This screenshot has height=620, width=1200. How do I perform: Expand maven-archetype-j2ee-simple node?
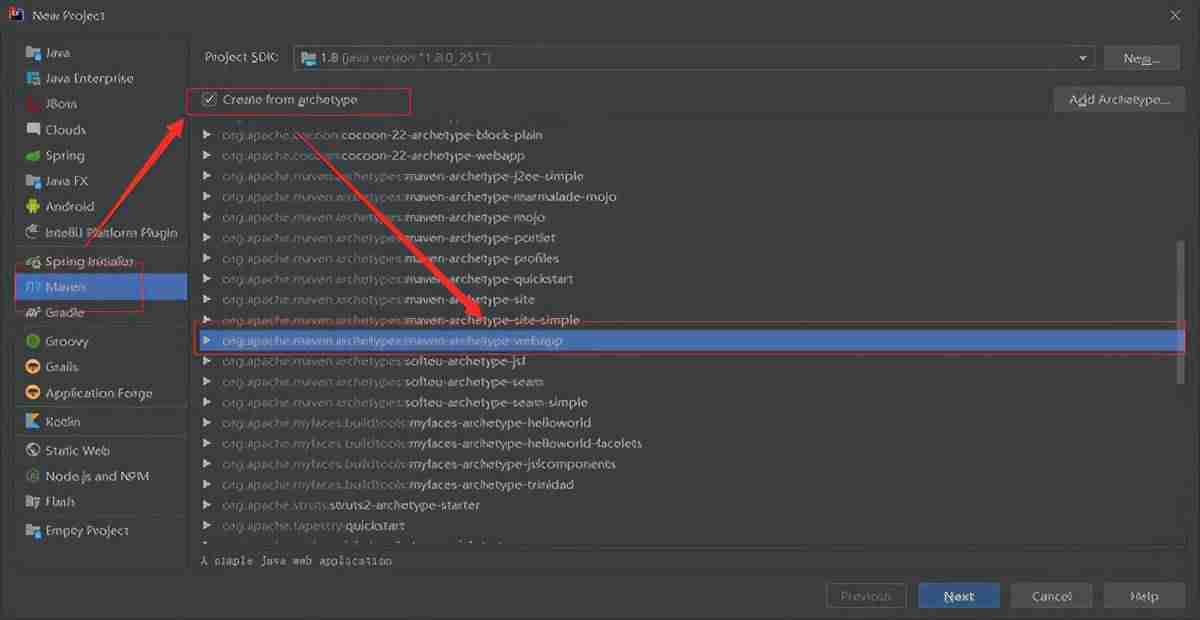click(207, 176)
